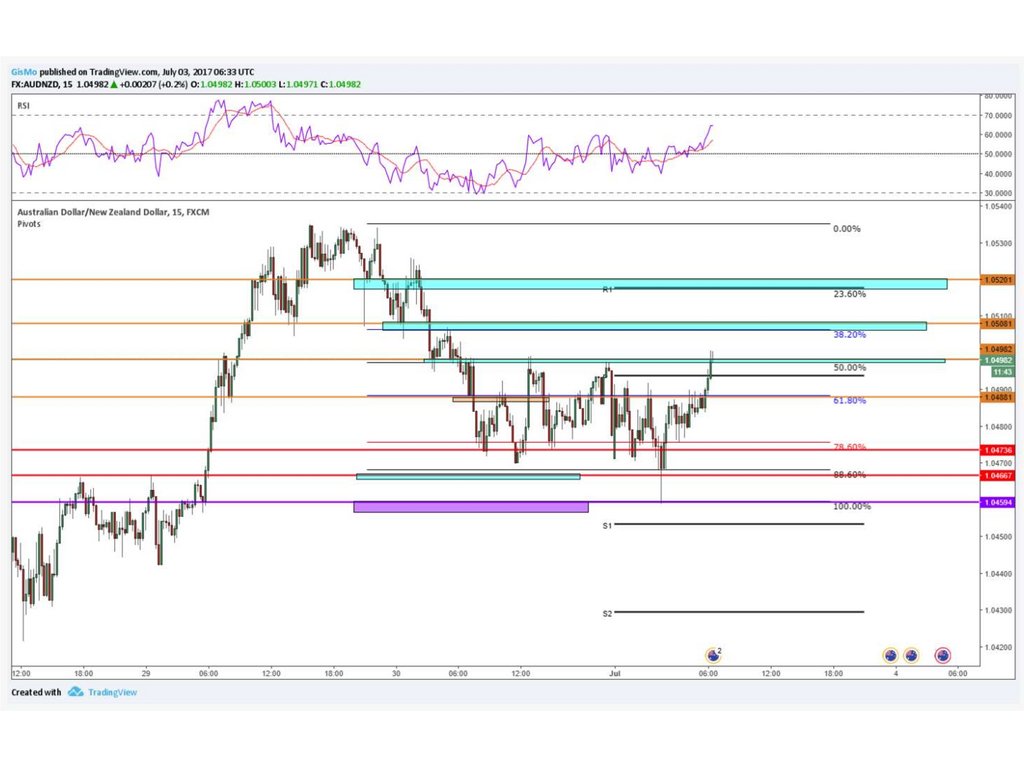
Task: Click the 1.04736 red price label
Action: tap(996, 450)
